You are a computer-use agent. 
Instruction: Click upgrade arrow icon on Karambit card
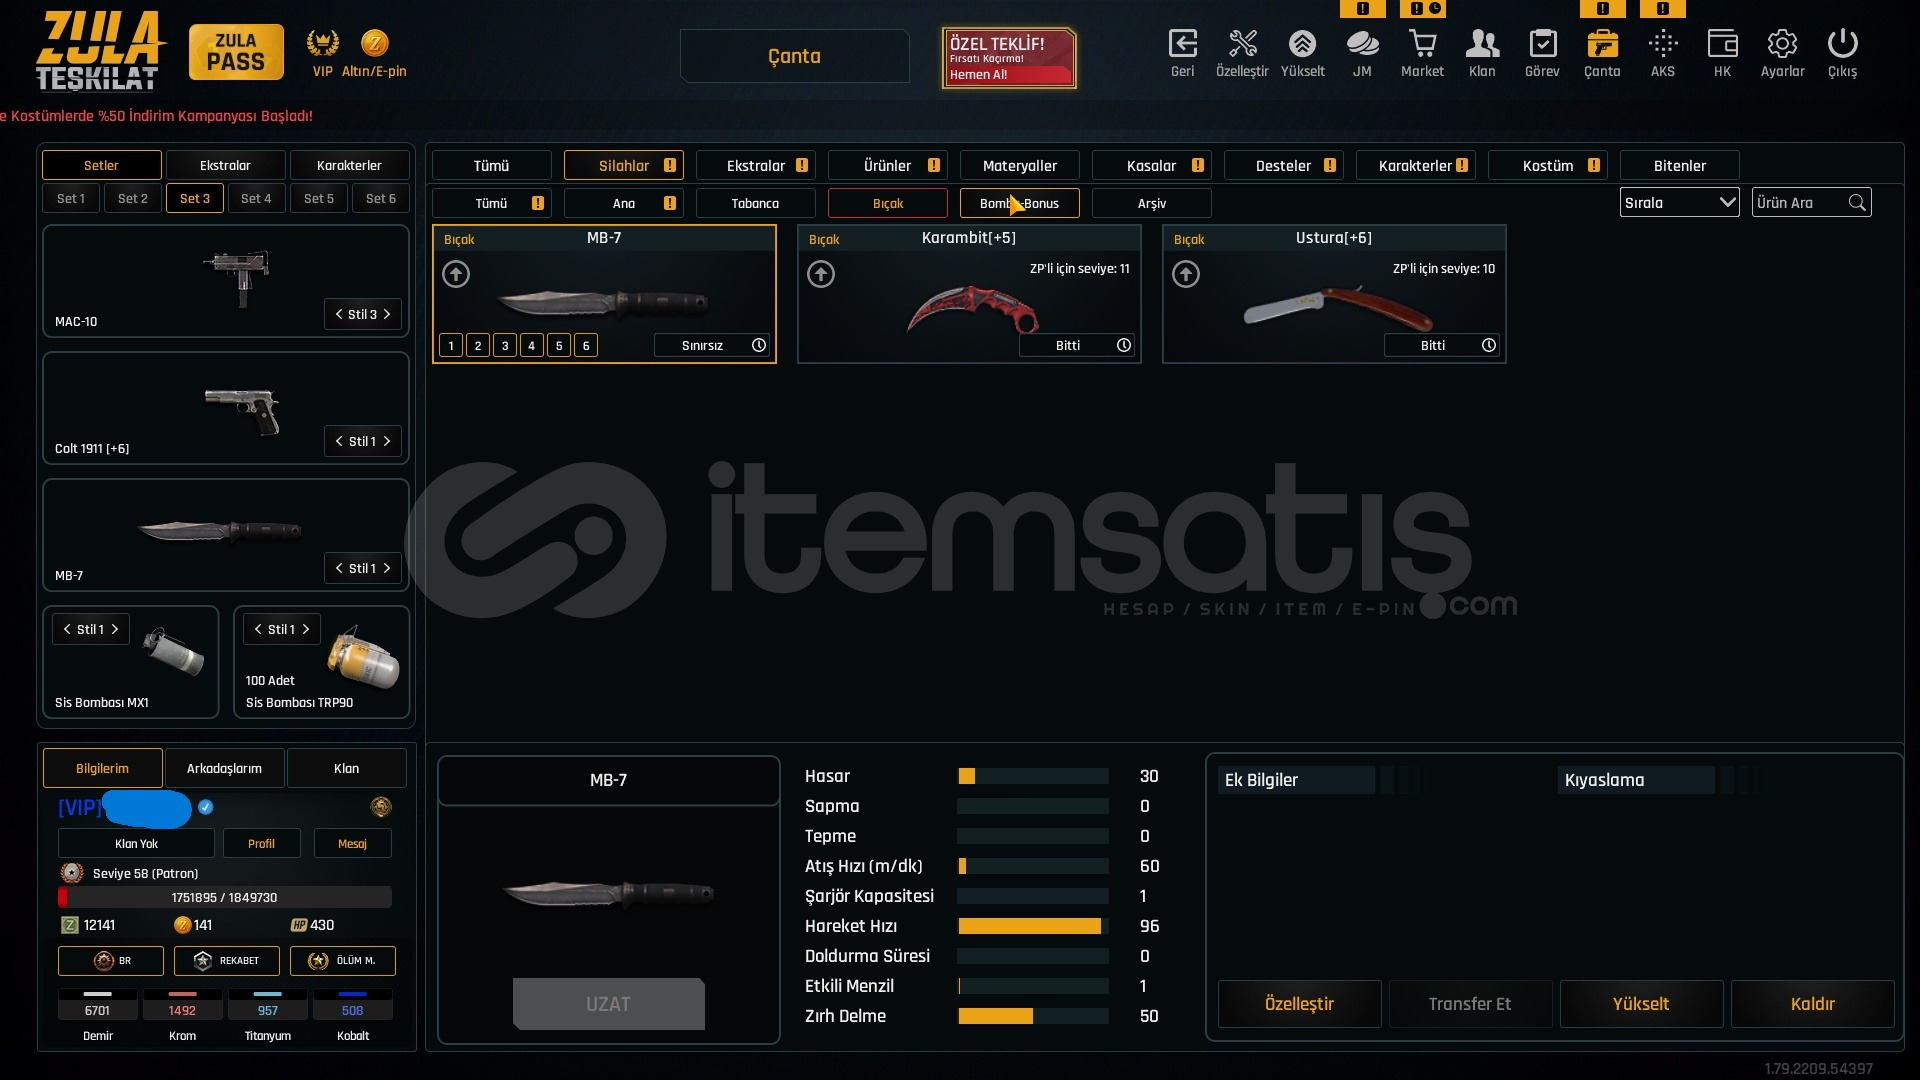pos(821,274)
